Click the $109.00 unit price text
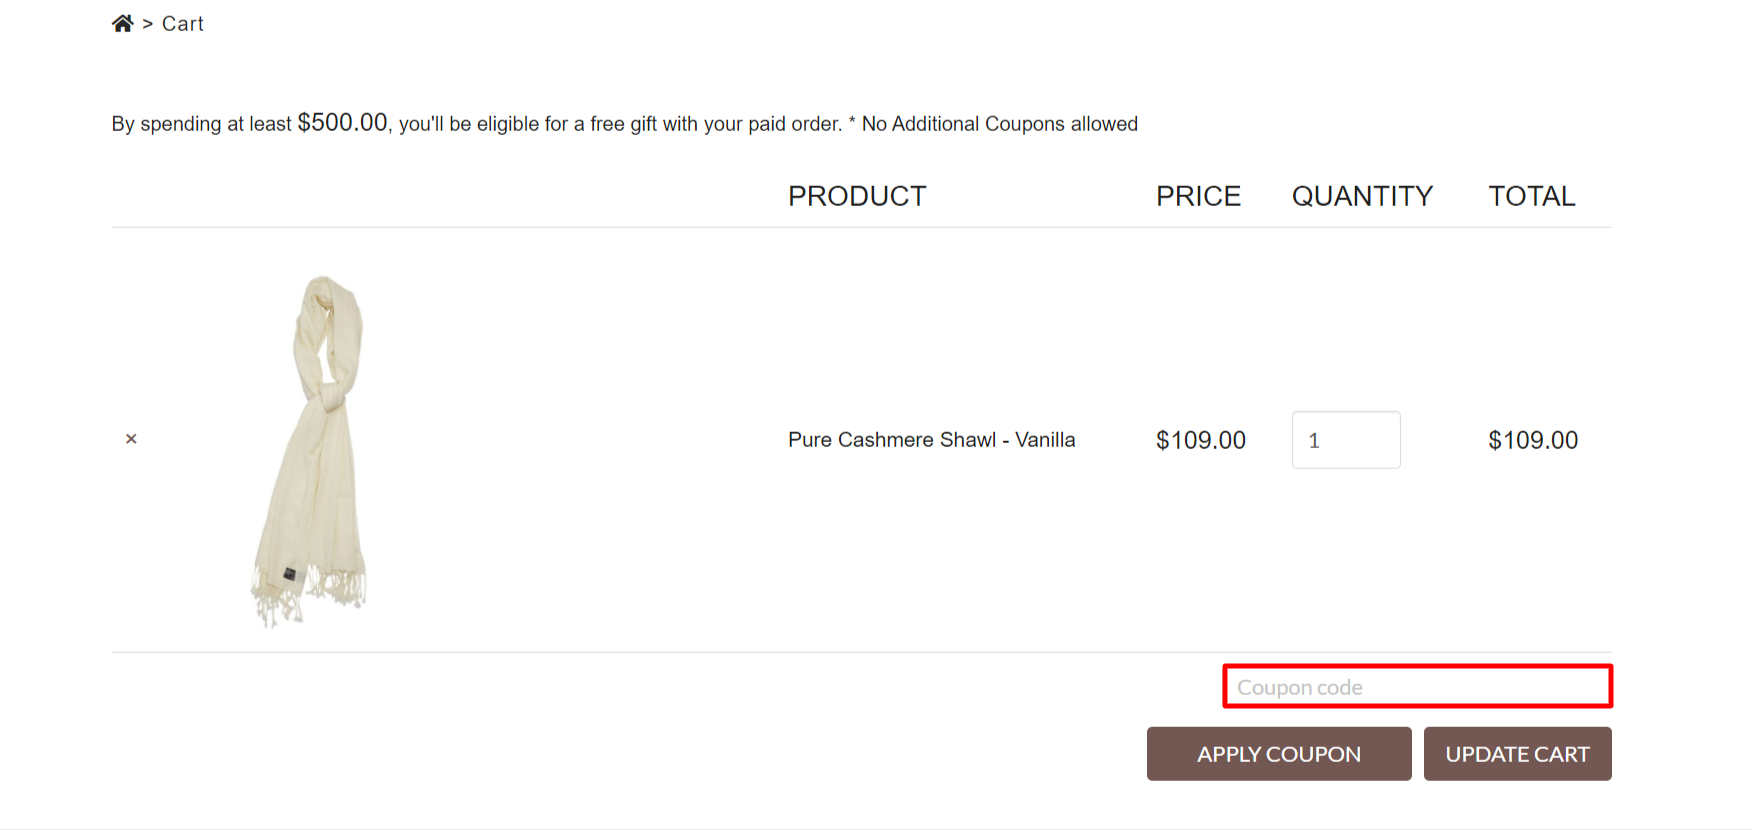This screenshot has height=830, width=1752. 1201,440
